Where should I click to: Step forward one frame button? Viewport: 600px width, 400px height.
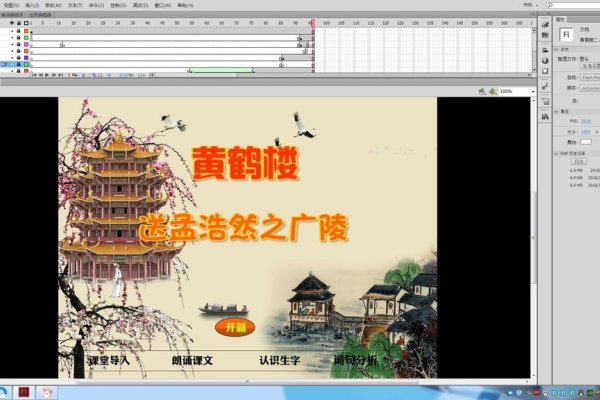(x=54, y=75)
